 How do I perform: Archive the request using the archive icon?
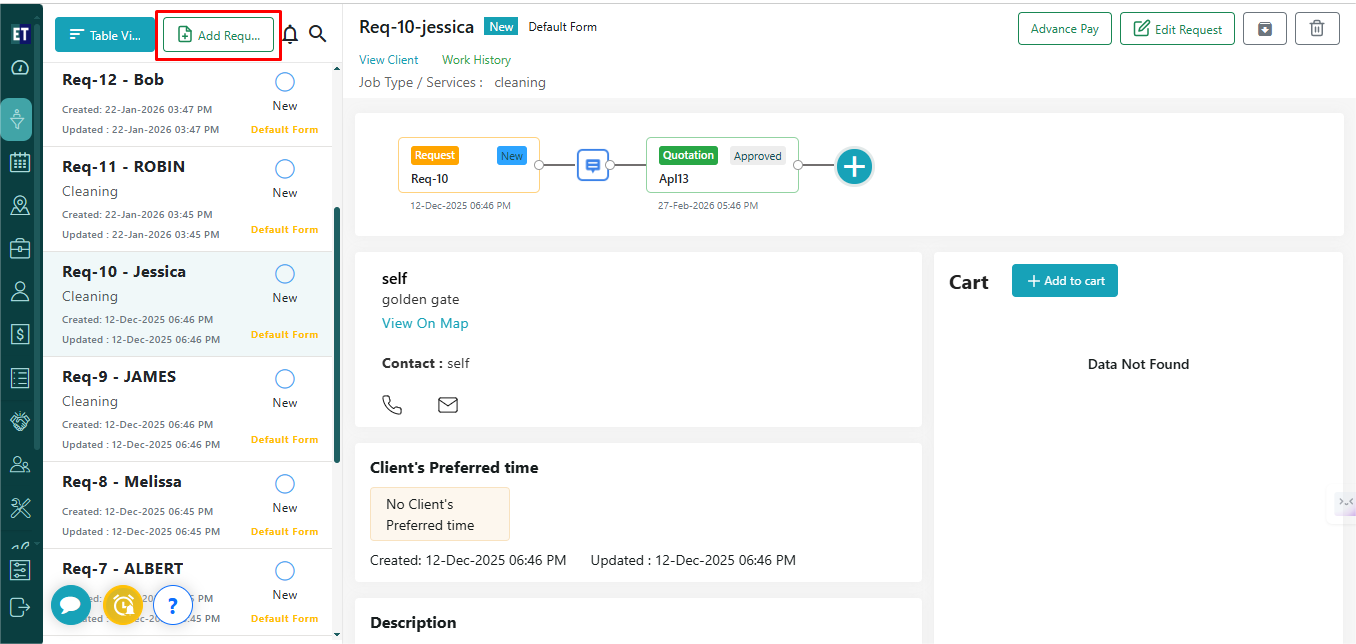point(1265,29)
